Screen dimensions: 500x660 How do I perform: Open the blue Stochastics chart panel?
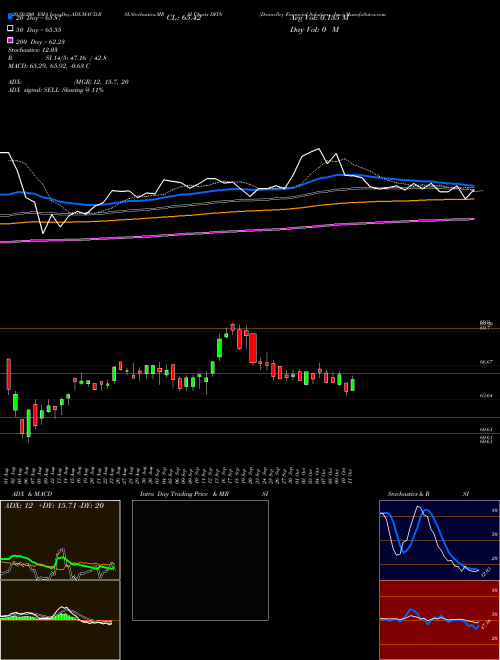point(439,540)
